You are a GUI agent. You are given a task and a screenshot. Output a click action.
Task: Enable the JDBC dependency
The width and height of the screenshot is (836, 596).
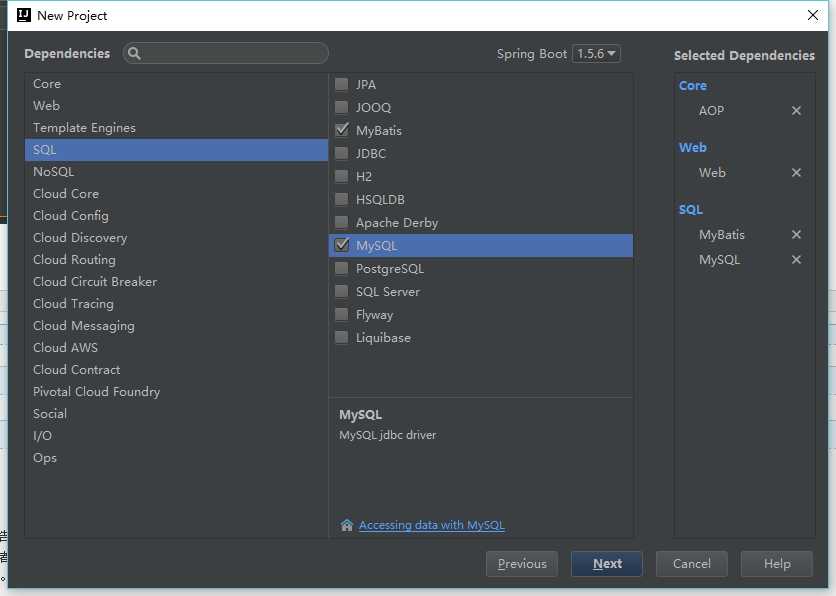pos(342,154)
